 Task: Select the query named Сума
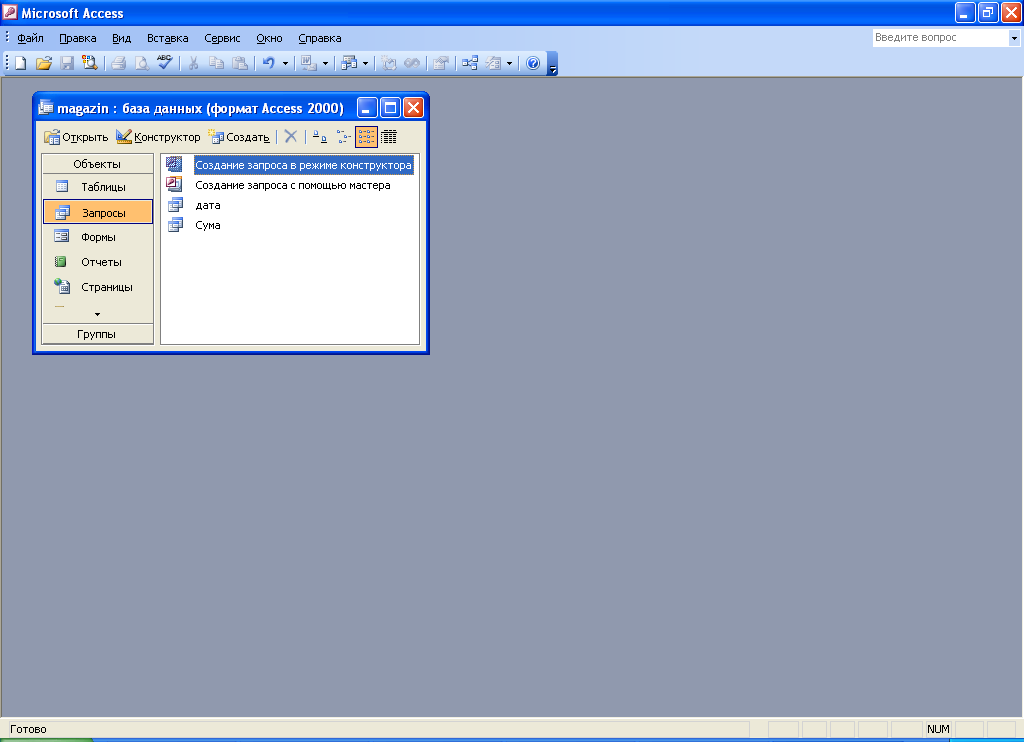[208, 225]
